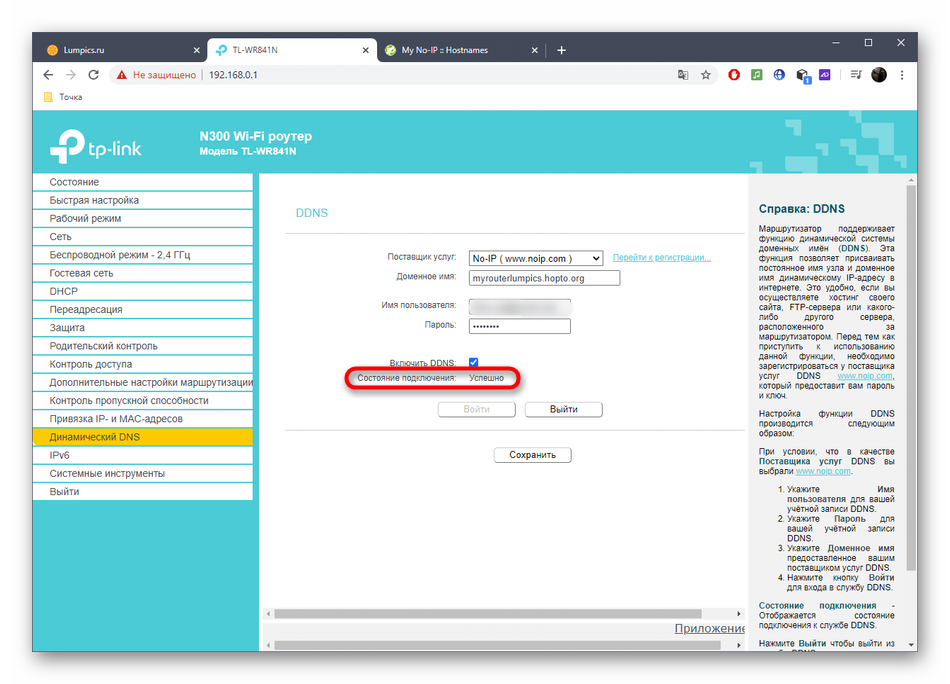This screenshot has width=950, height=684.
Task: Open the translate page icon
Action: tap(683, 75)
